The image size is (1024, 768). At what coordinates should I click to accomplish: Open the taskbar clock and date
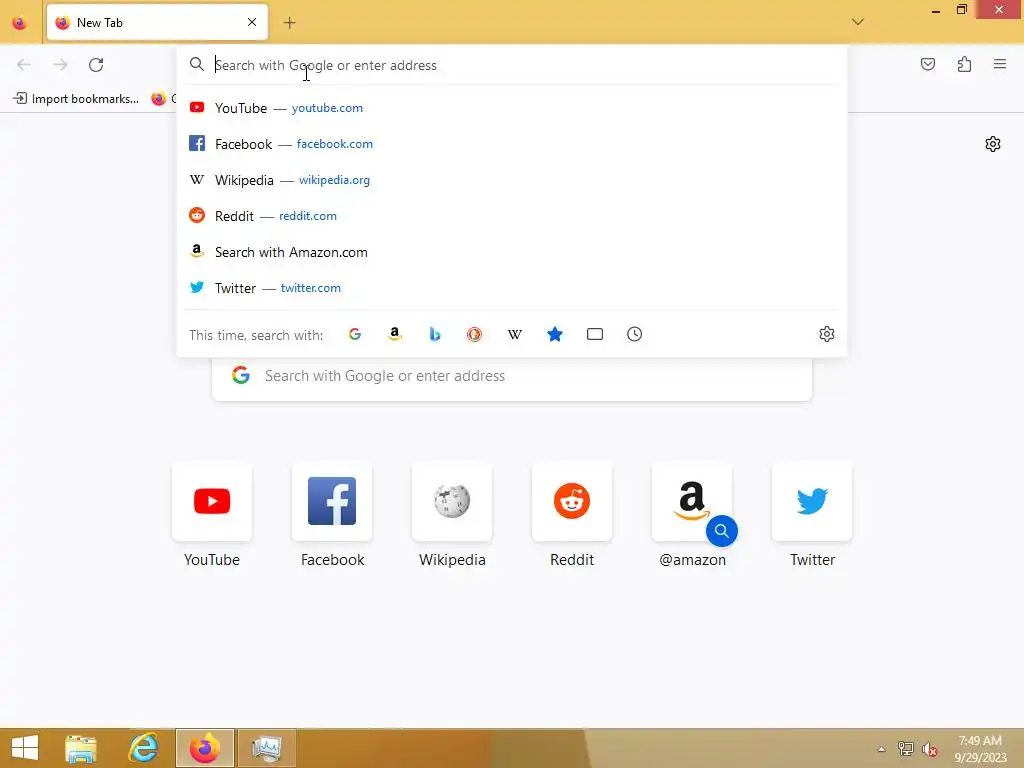tap(980, 749)
